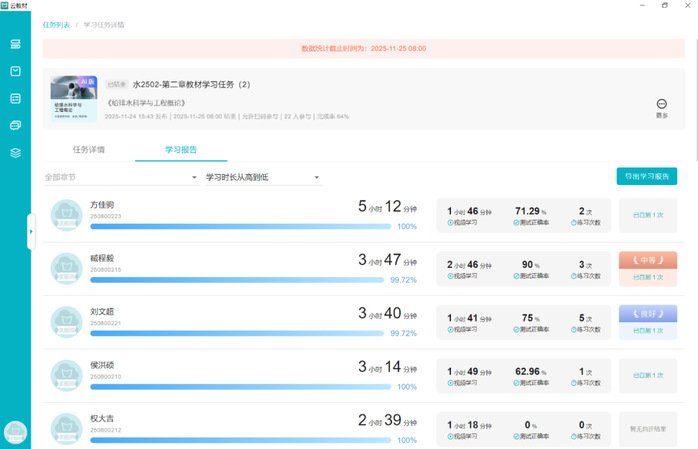Select the 学习报告 tab
Viewport: 698px width, 449px height.
coord(181,149)
